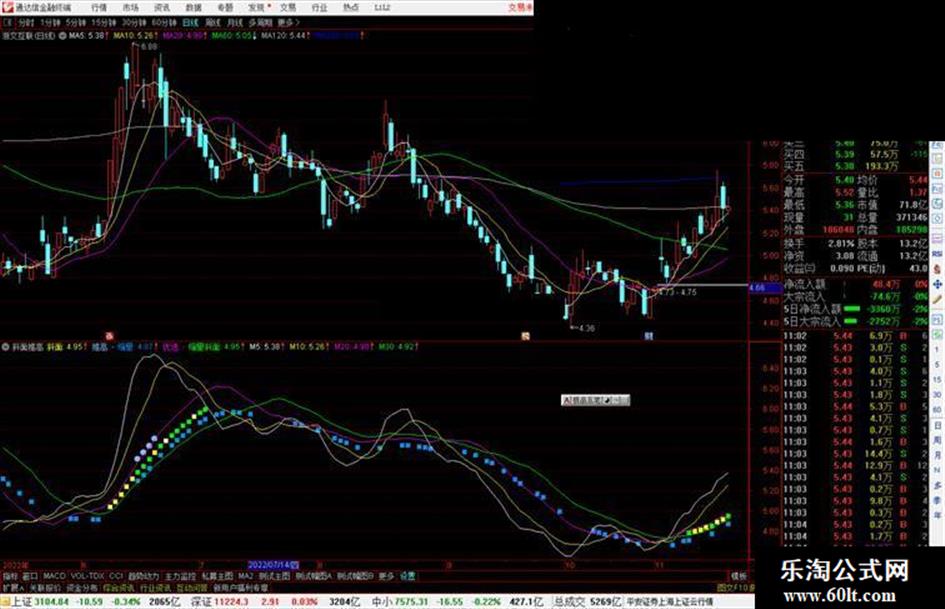Switch to the 分时 chart tab
The height and width of the screenshot is (609, 945).
pos(25,22)
